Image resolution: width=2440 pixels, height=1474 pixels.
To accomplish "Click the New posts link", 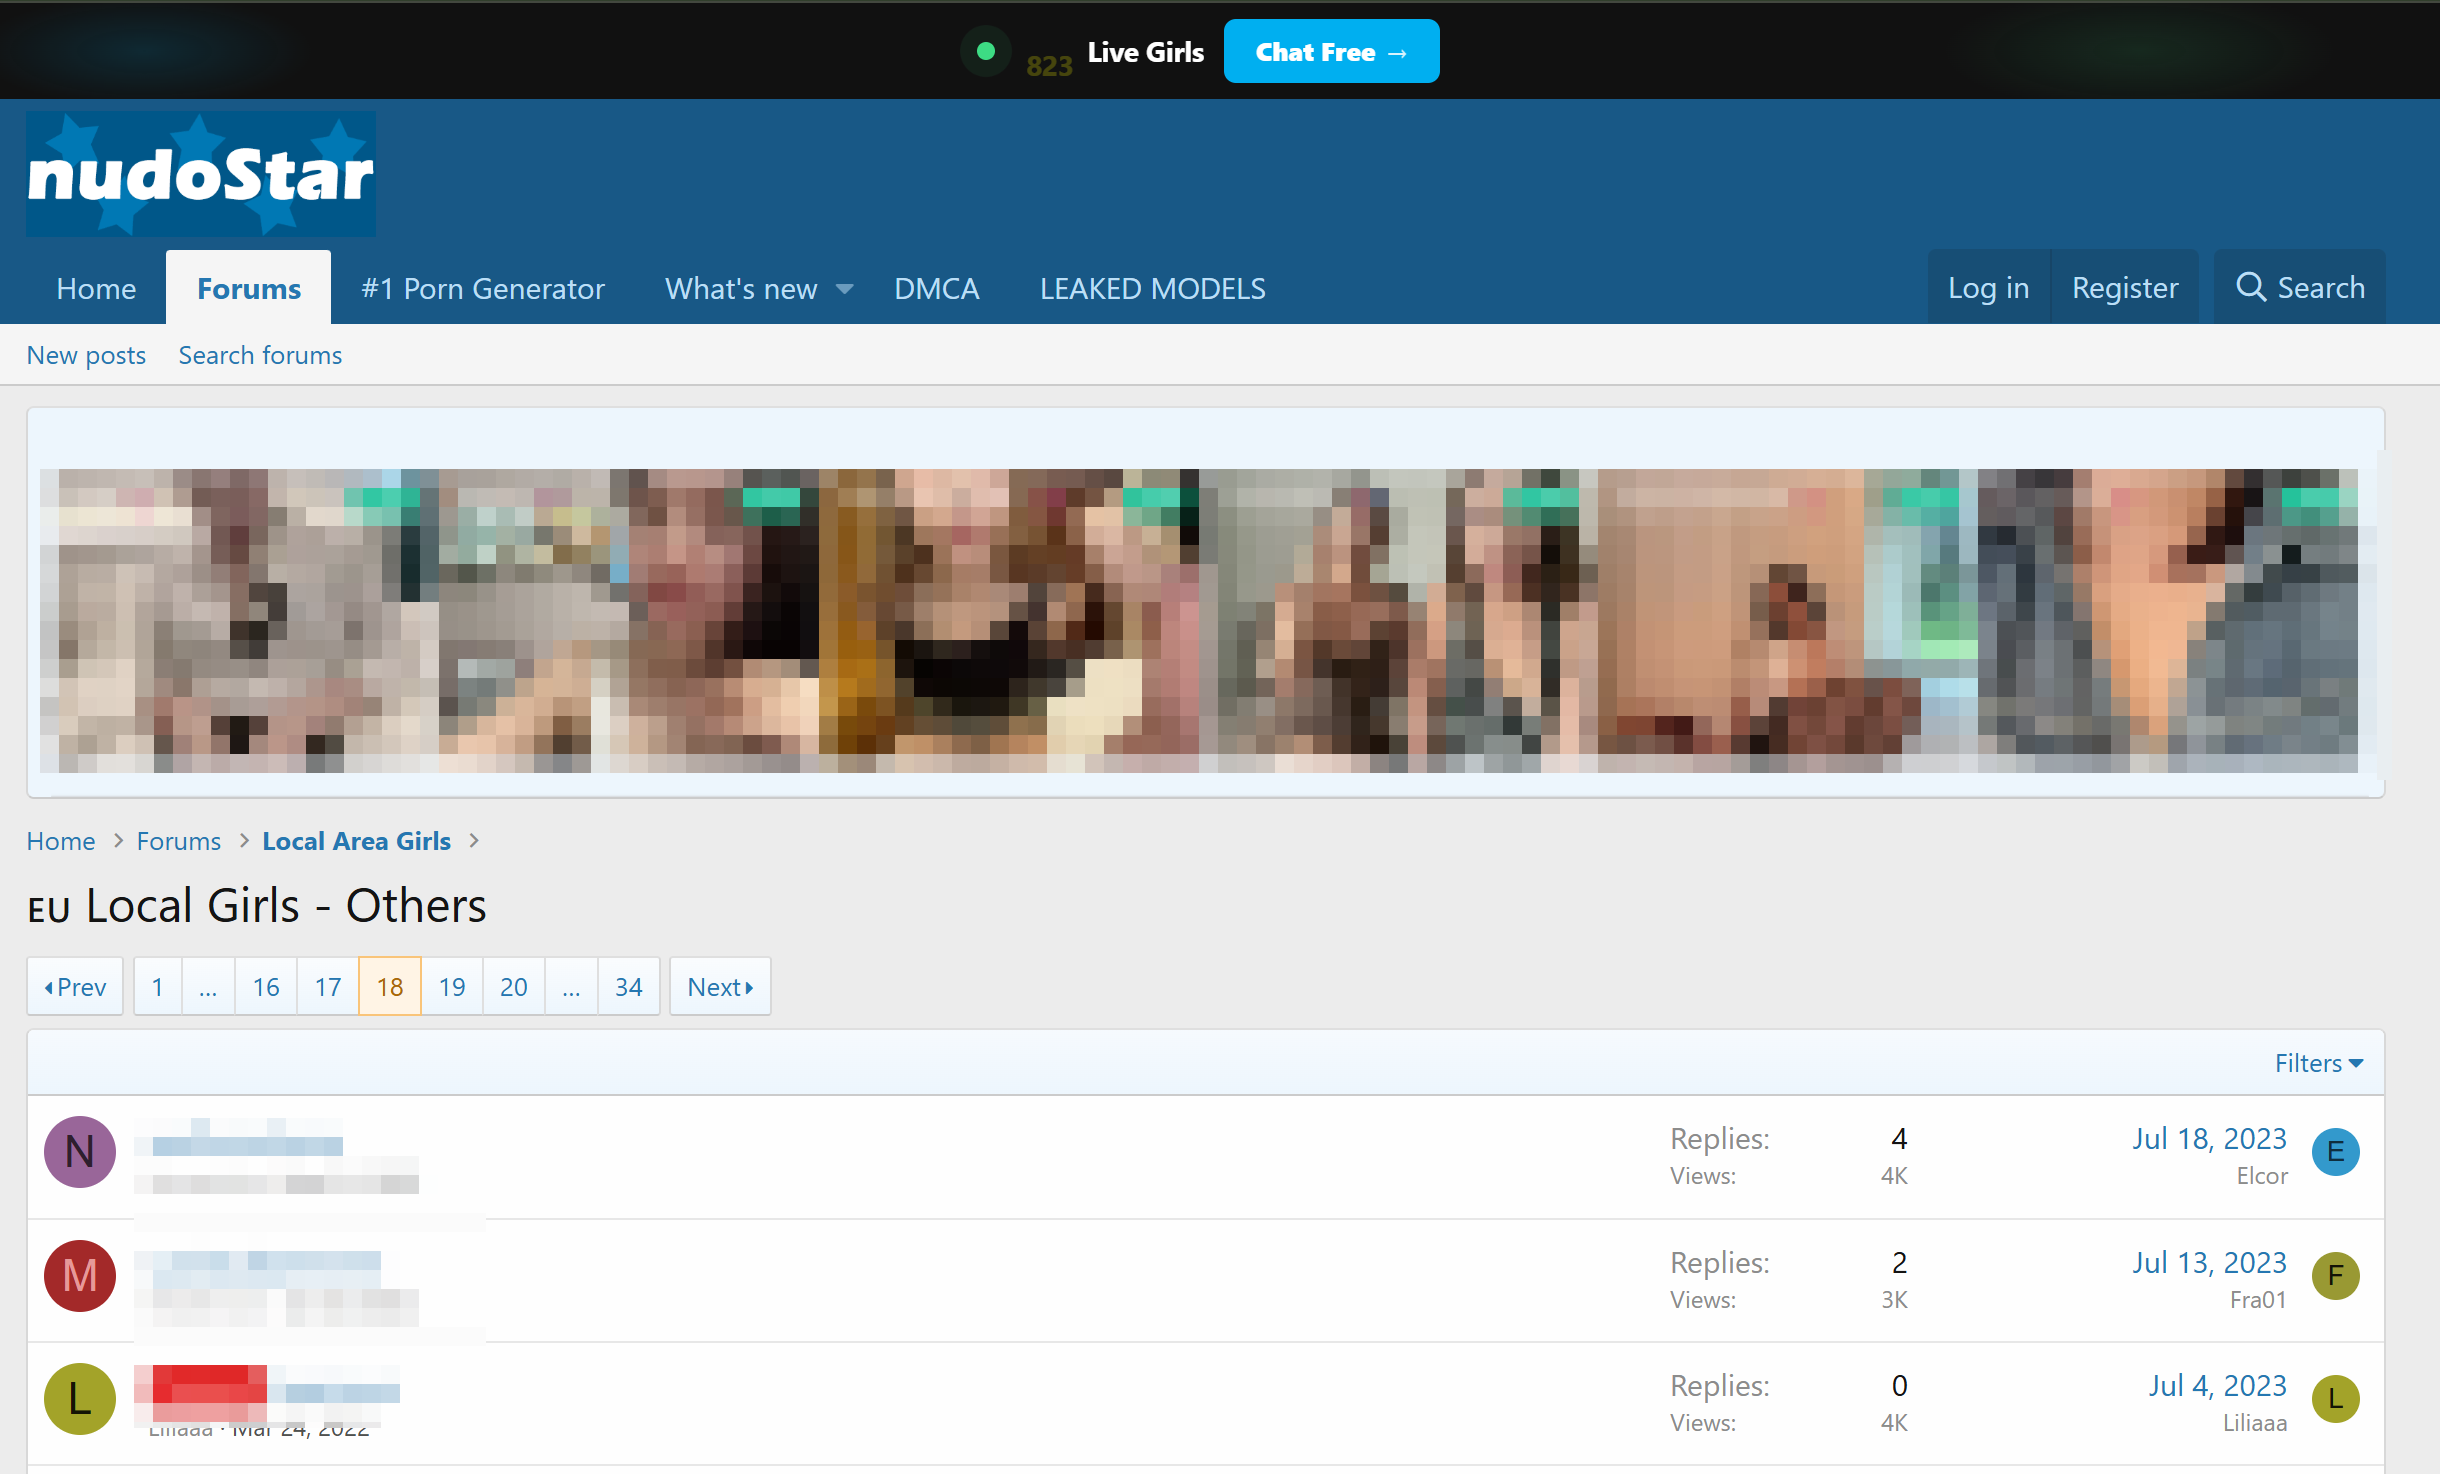I will [86, 355].
